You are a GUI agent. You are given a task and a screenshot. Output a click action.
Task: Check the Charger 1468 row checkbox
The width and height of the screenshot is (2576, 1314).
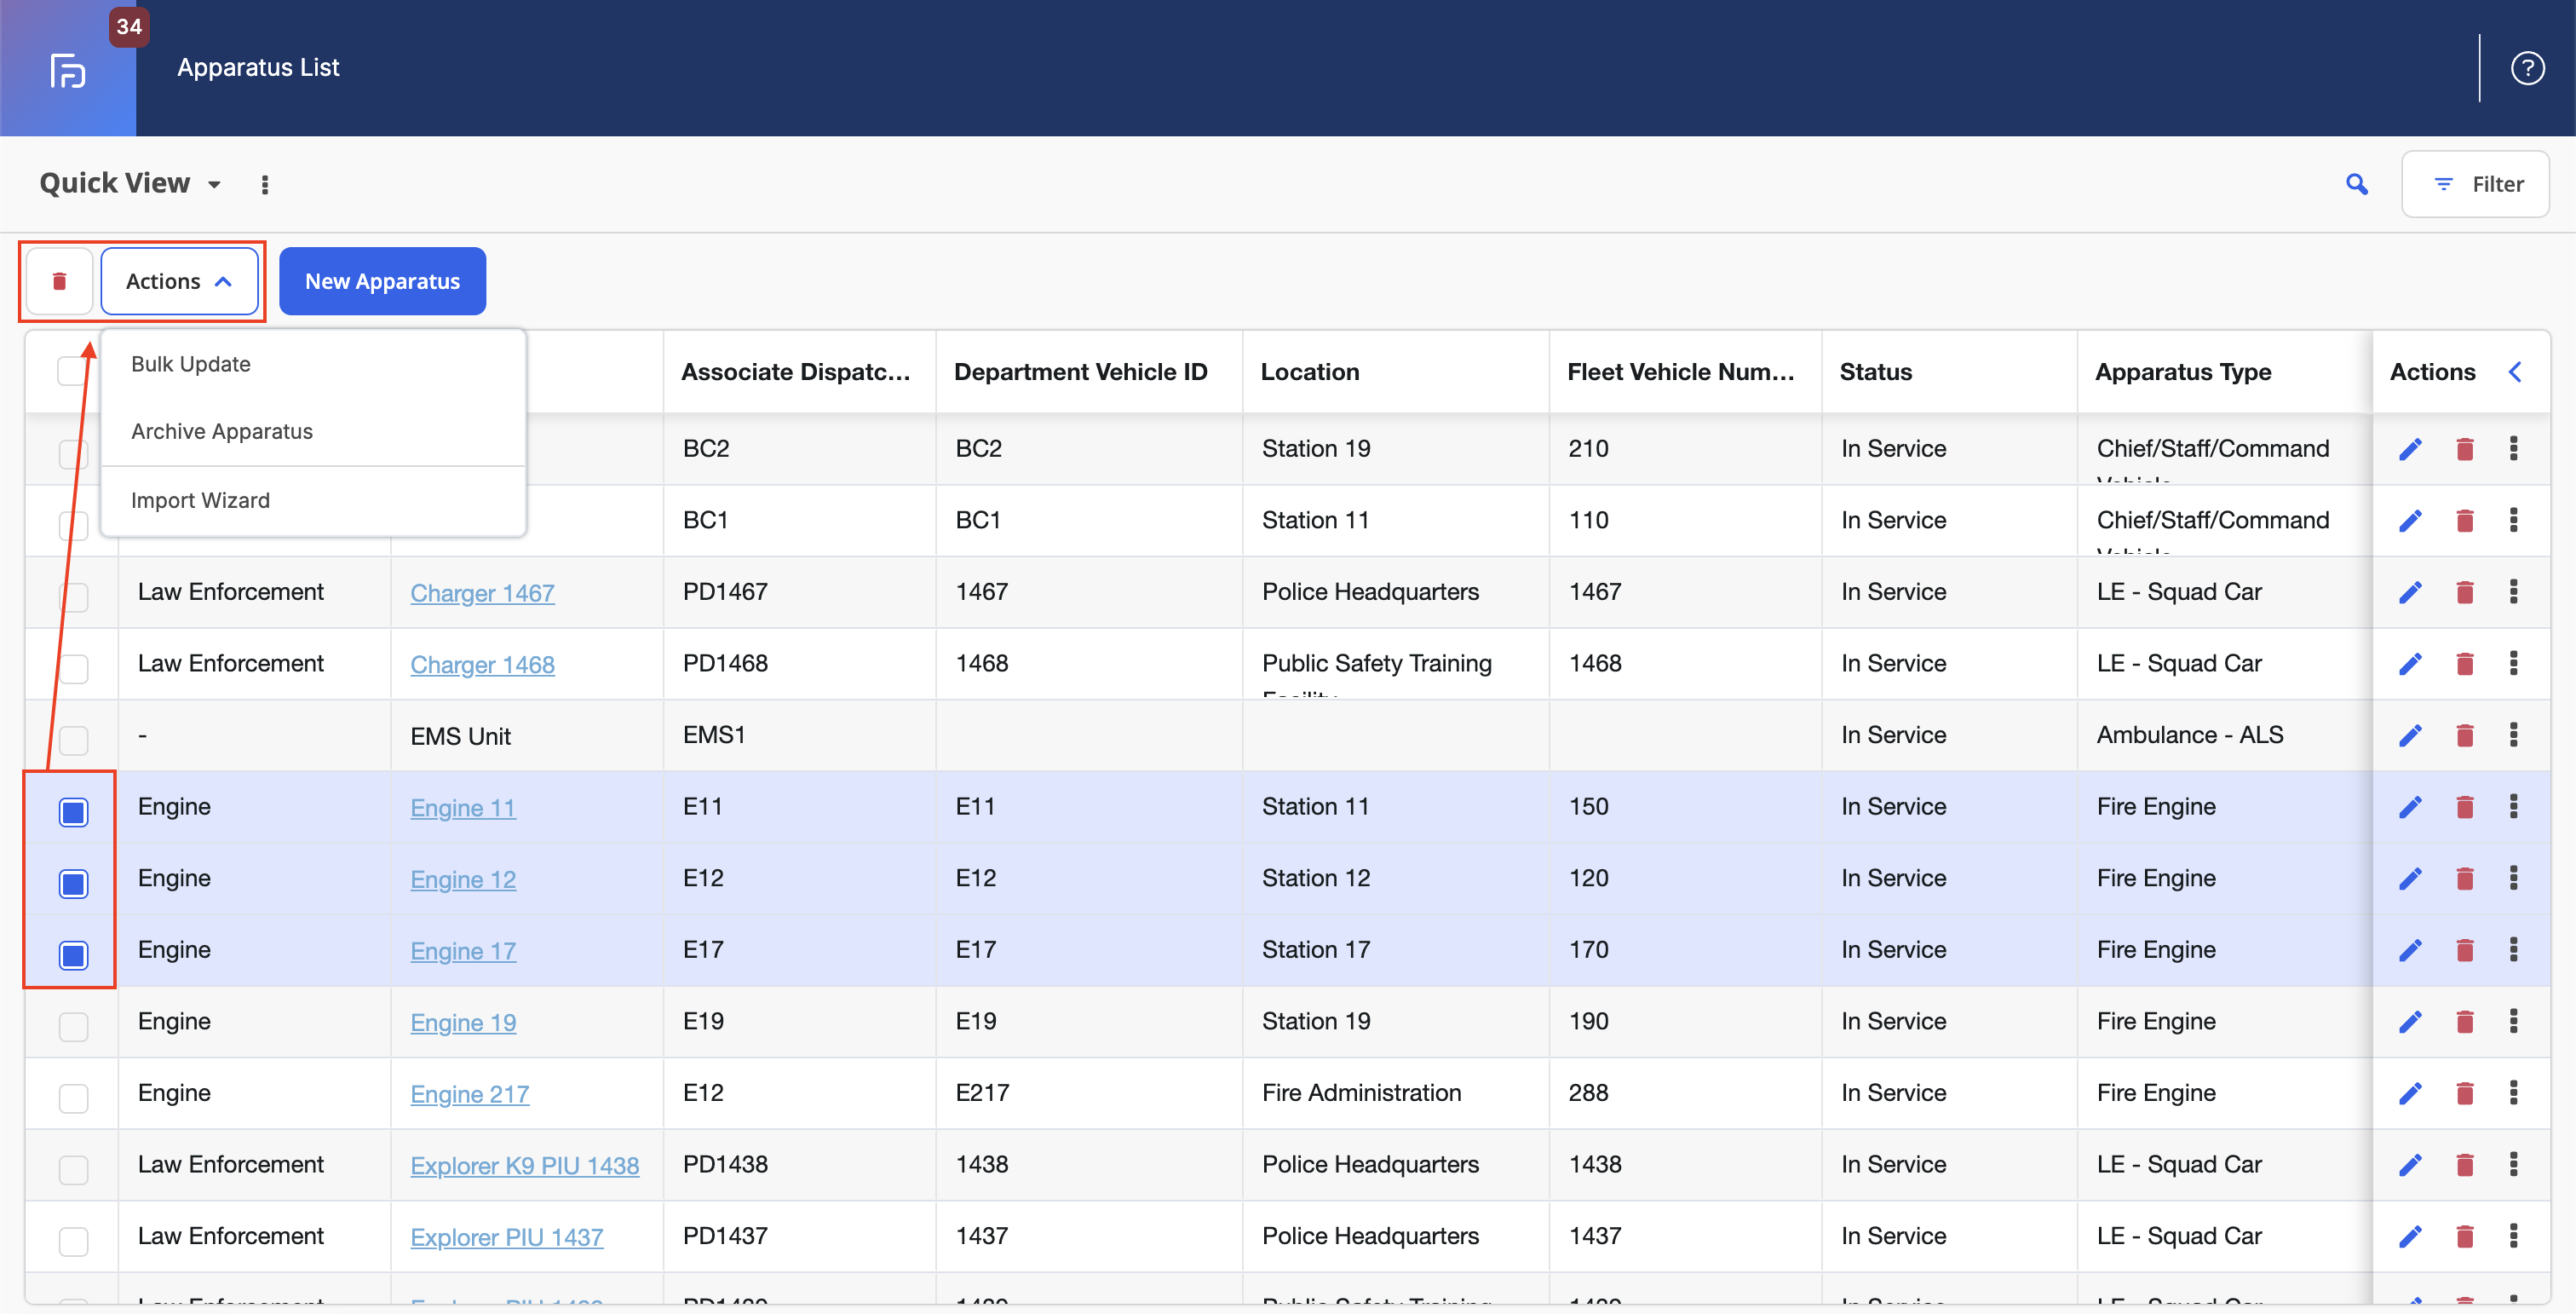(73, 669)
